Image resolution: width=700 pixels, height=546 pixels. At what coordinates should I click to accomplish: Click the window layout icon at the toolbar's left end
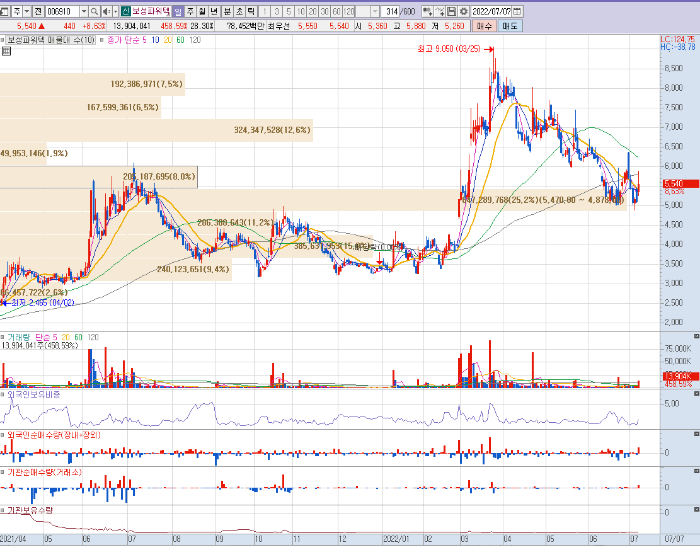[x=4, y=11]
